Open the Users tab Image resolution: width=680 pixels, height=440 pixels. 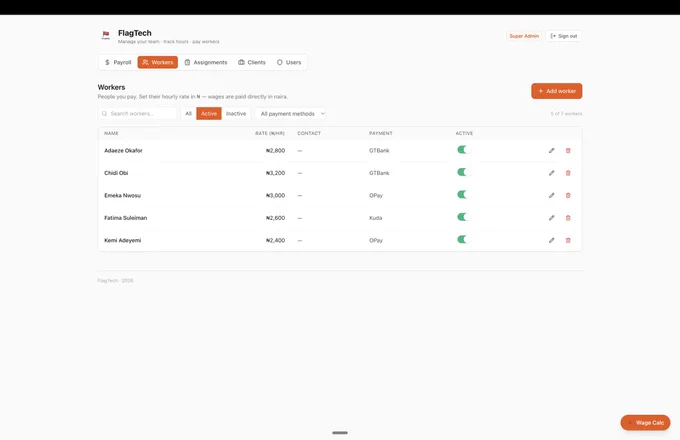289,62
